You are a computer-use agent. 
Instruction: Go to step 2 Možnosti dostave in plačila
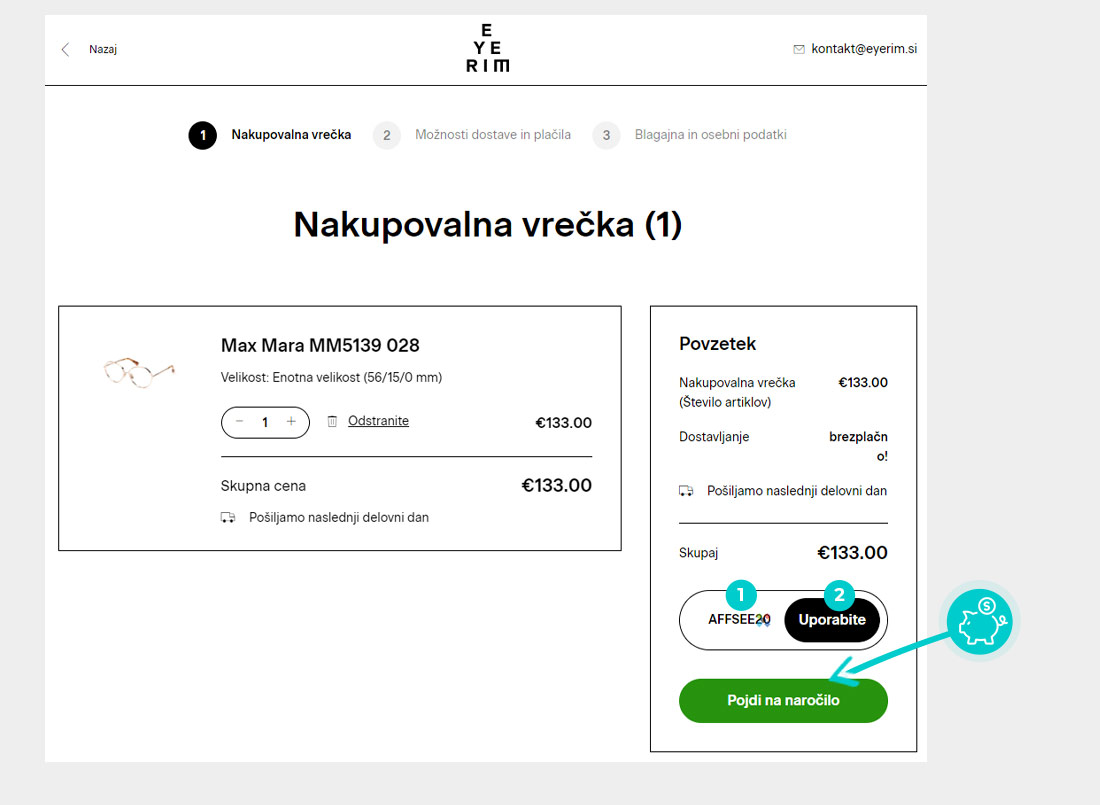(x=472, y=135)
